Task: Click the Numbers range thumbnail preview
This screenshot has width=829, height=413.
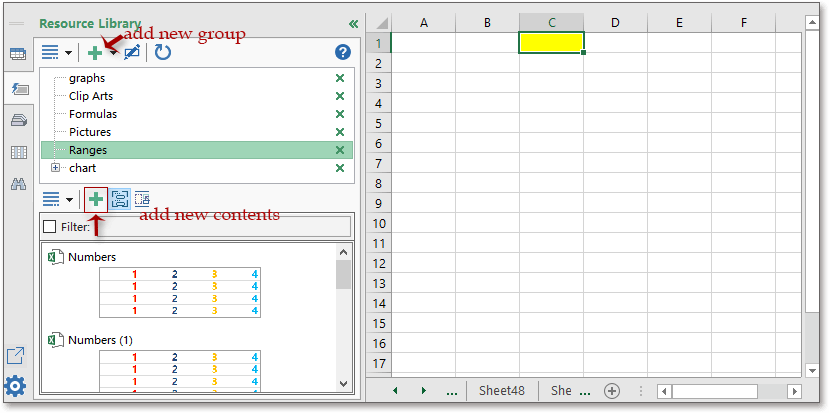Action: coord(180,292)
